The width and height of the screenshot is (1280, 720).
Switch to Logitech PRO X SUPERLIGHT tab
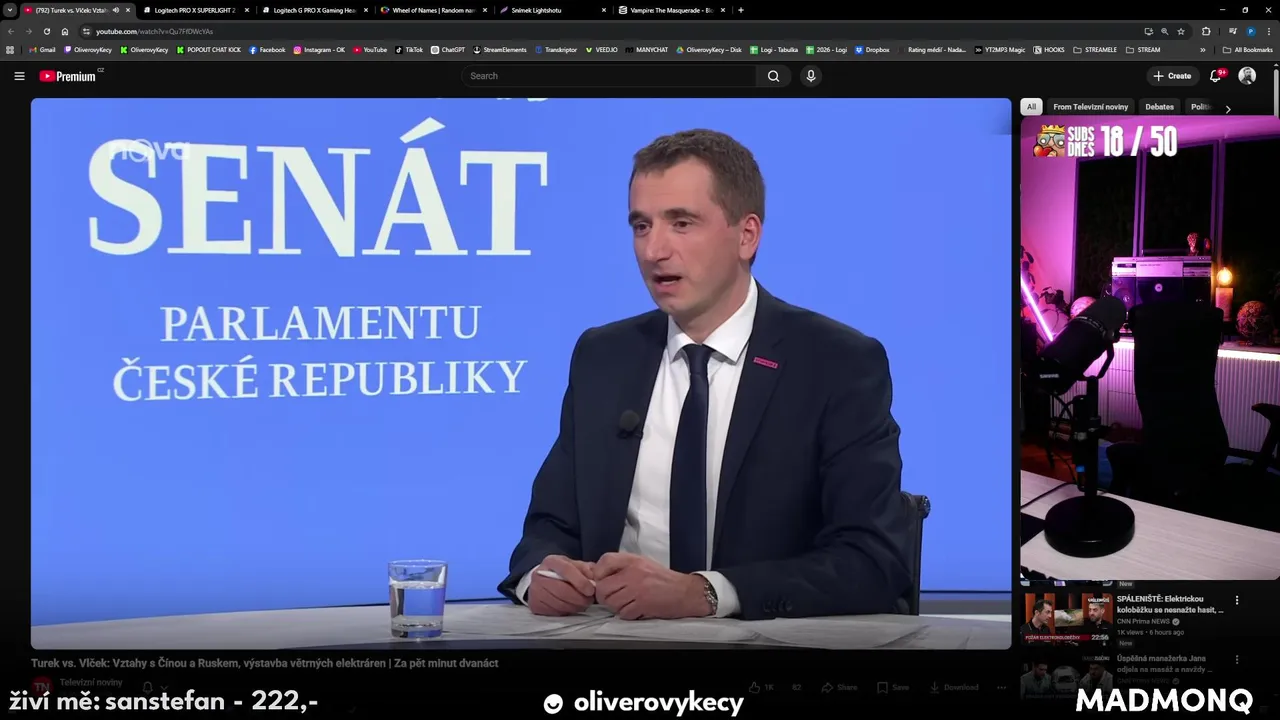click(195, 10)
